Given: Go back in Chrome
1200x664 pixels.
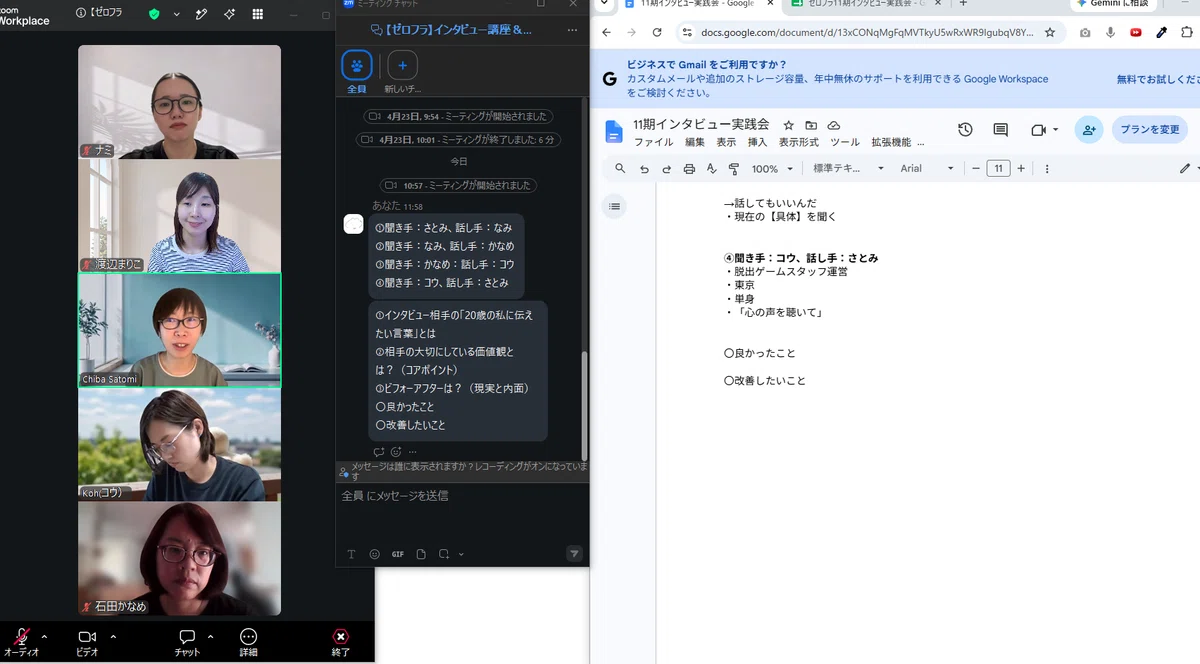Looking at the screenshot, I should point(606,32).
